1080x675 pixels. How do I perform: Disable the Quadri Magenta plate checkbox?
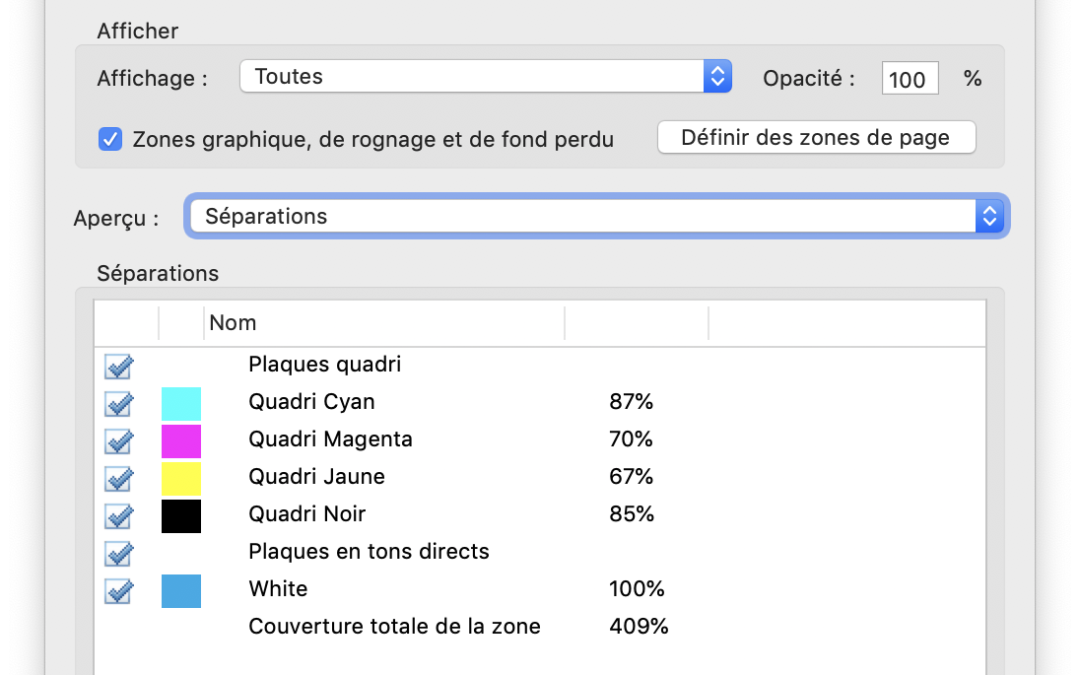point(119,441)
